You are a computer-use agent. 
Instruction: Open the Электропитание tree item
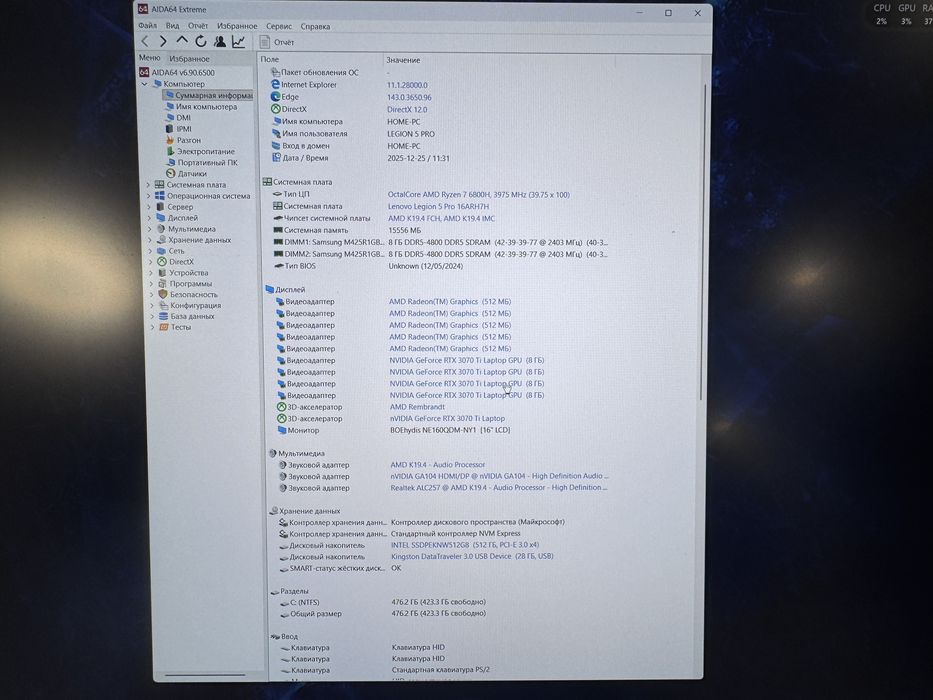201,151
